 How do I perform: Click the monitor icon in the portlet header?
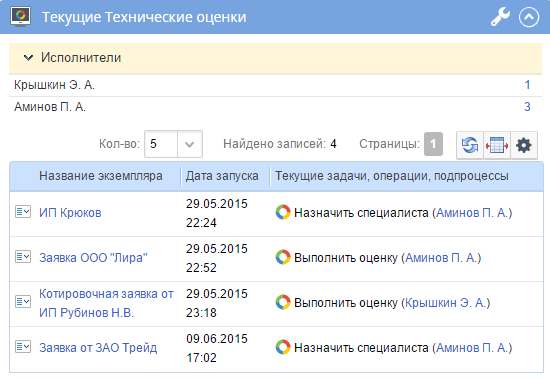(20, 16)
